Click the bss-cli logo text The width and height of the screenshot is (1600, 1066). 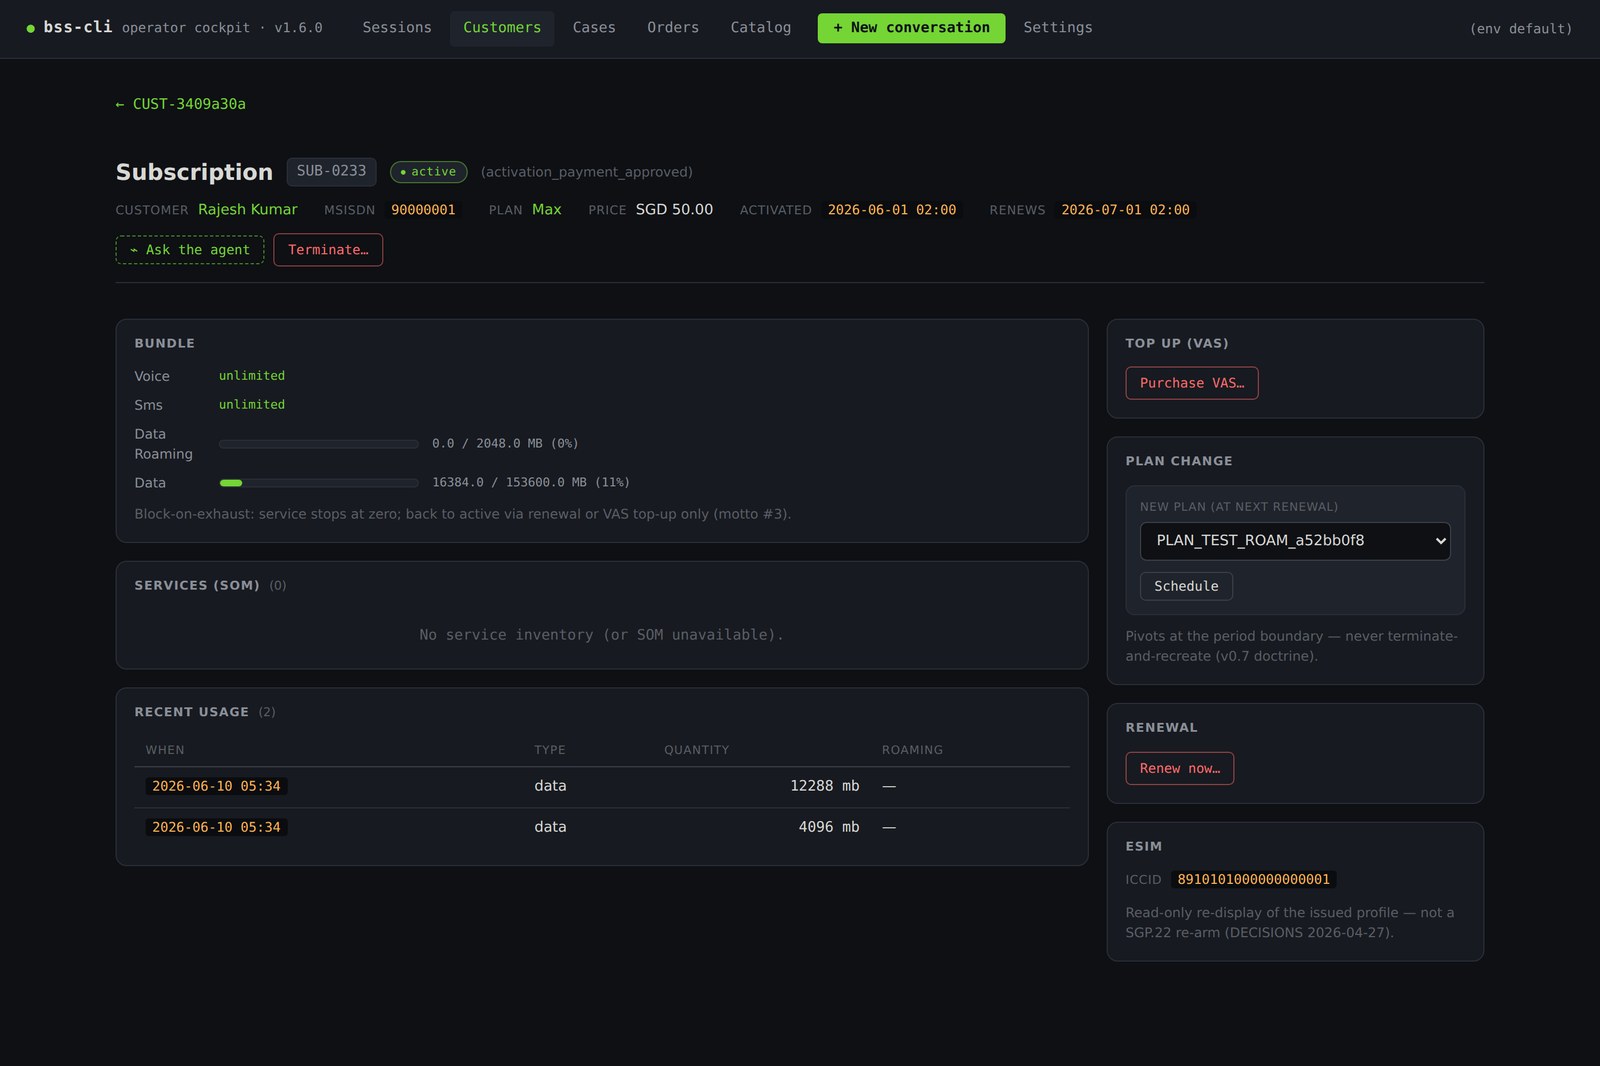(78, 27)
